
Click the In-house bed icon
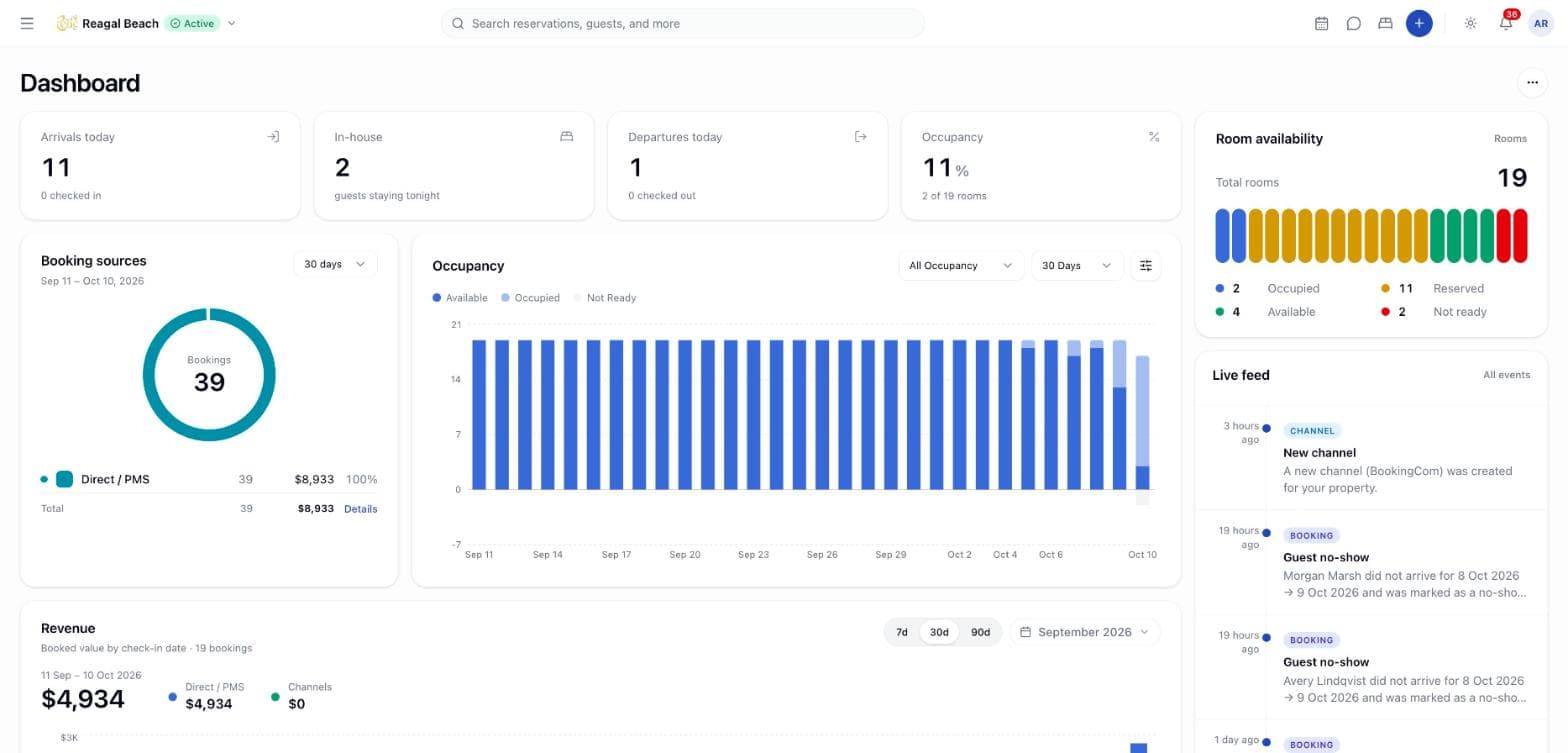point(566,137)
